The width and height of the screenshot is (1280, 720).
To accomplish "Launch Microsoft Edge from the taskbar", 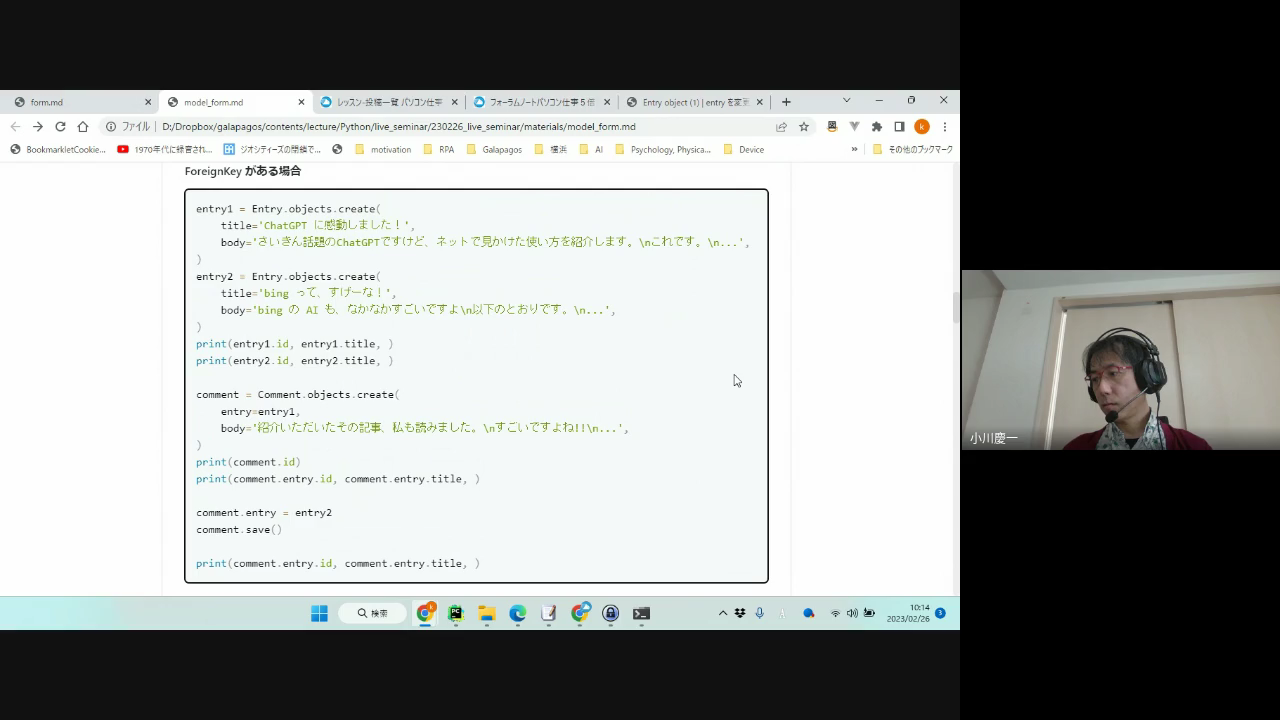I will click(518, 613).
